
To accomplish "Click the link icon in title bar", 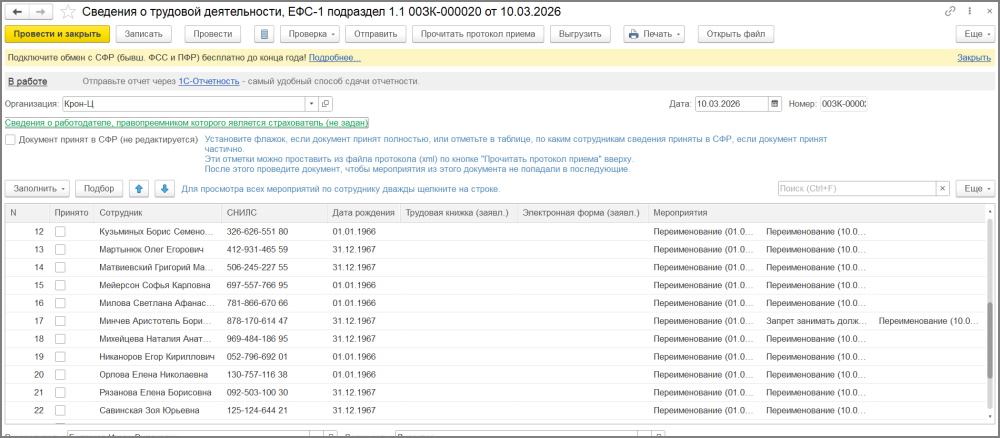I will coord(949,11).
